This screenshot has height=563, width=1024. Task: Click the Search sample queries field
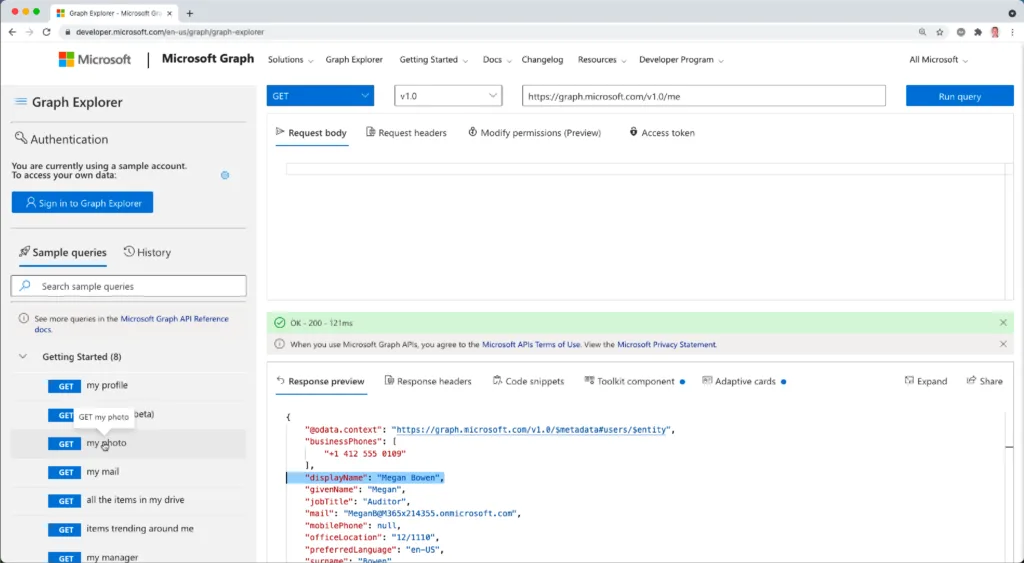128,286
